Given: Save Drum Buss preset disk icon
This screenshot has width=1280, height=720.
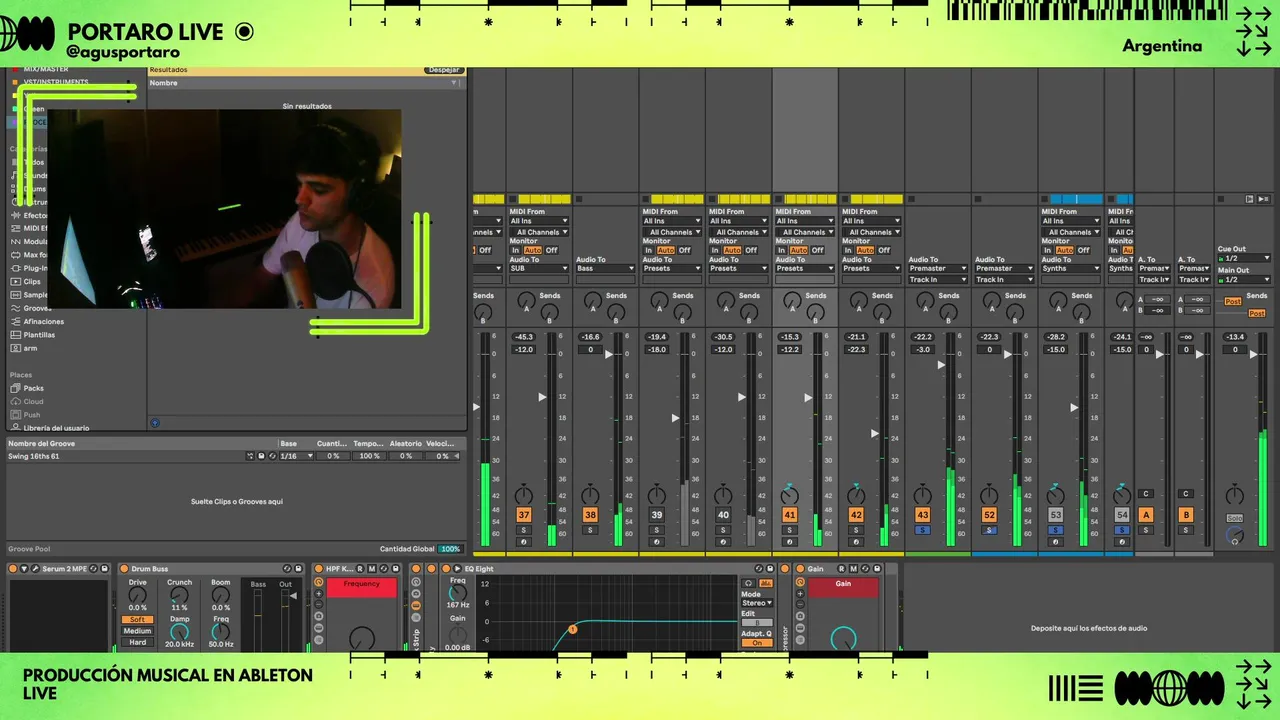Looking at the screenshot, I should (298, 569).
